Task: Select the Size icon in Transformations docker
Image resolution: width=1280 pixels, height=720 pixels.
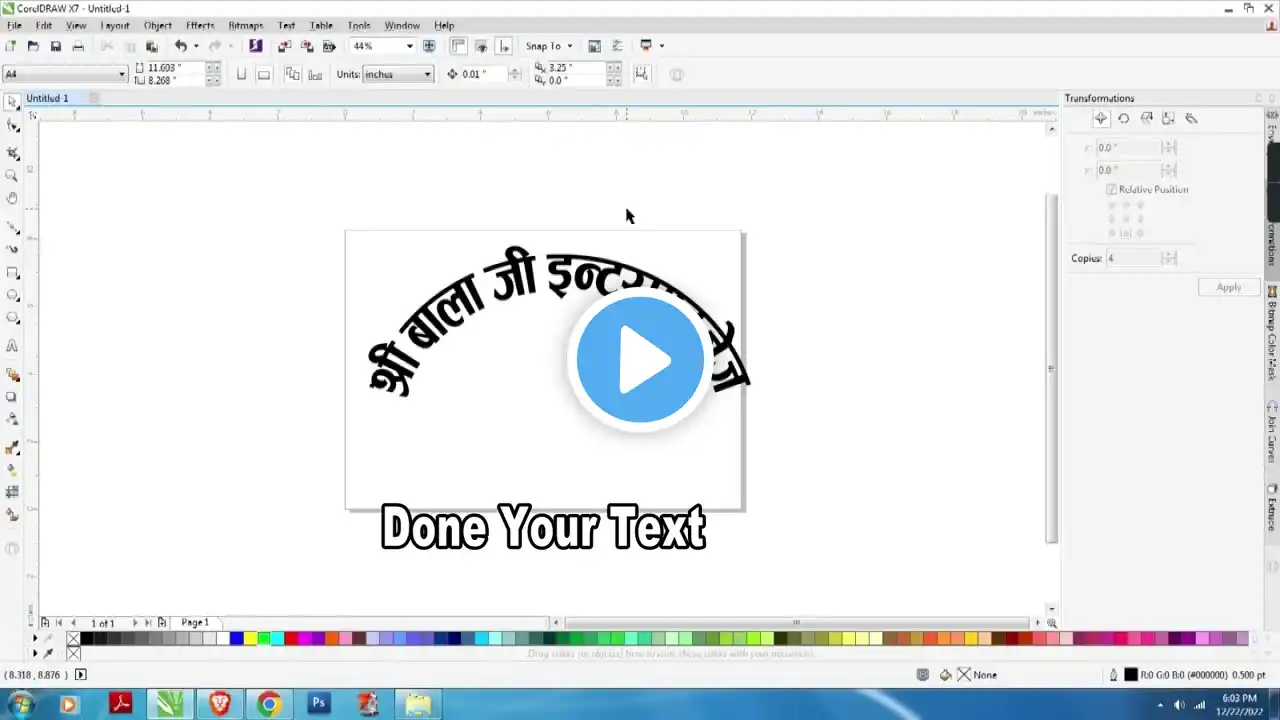Action: click(x=1168, y=118)
